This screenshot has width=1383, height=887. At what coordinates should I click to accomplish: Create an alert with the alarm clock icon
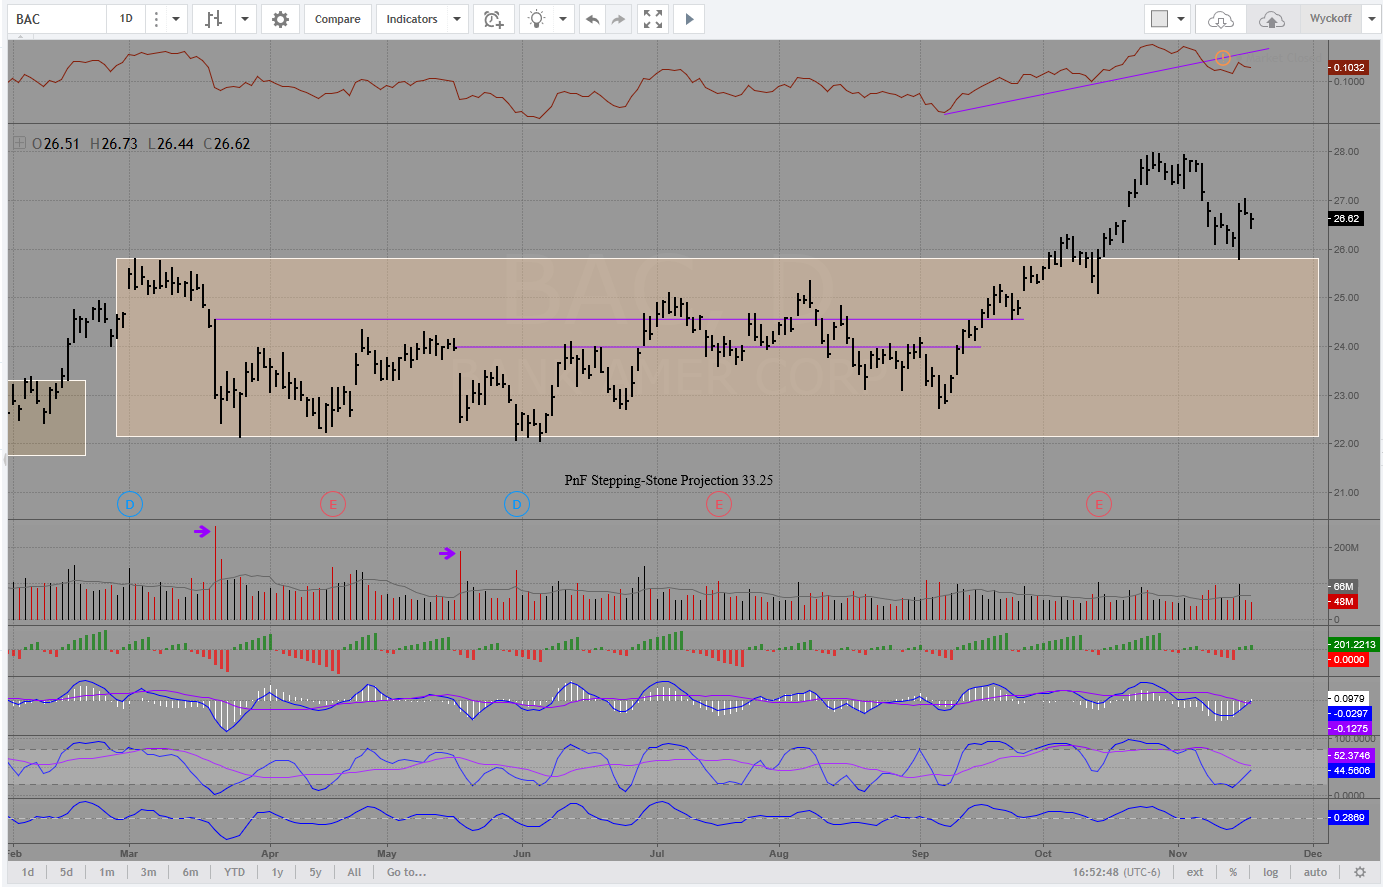point(493,19)
